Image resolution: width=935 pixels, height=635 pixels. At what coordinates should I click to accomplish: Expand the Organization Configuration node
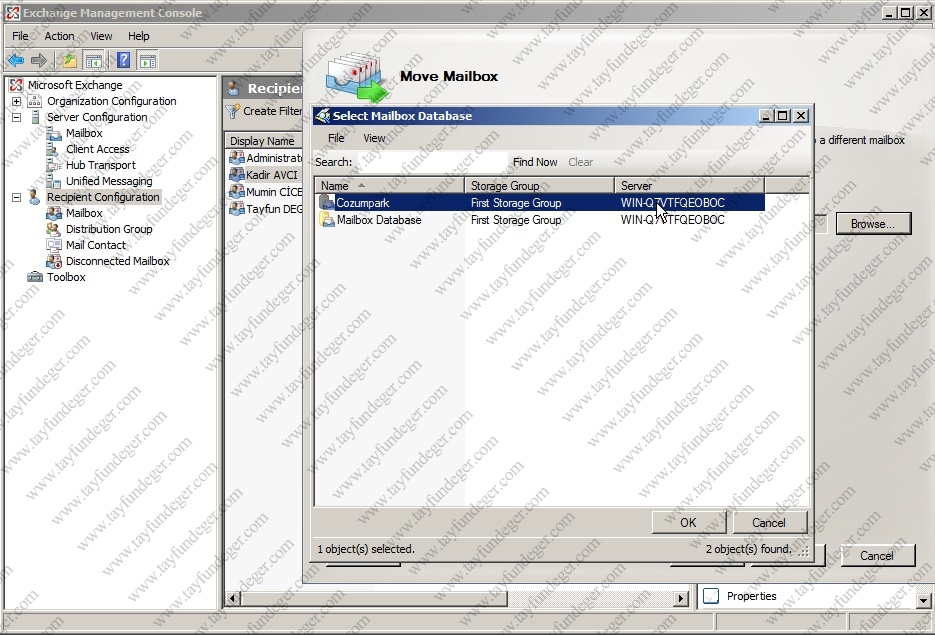tap(17, 101)
